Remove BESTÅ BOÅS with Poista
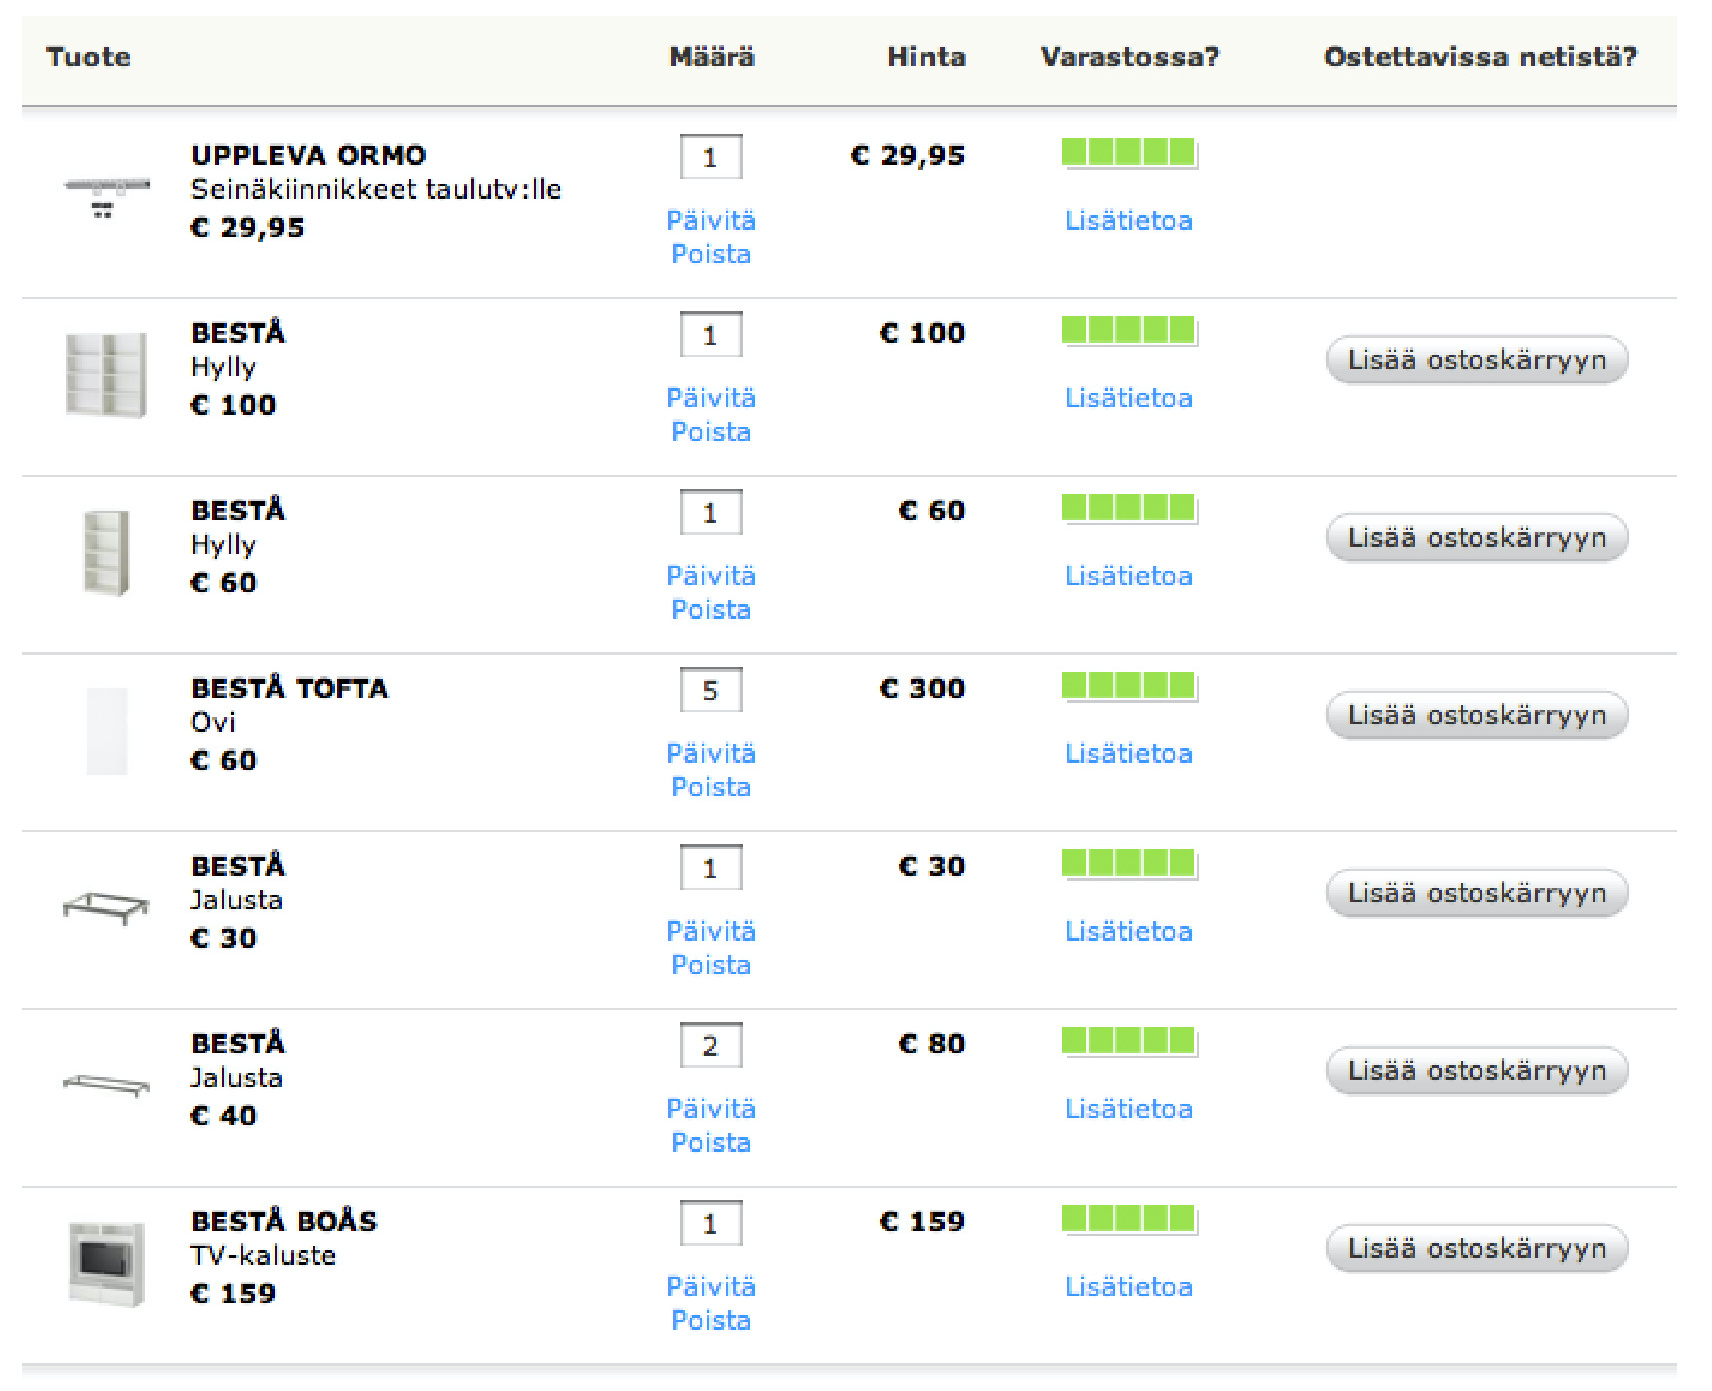This screenshot has height=1391, width=1712. [711, 1320]
